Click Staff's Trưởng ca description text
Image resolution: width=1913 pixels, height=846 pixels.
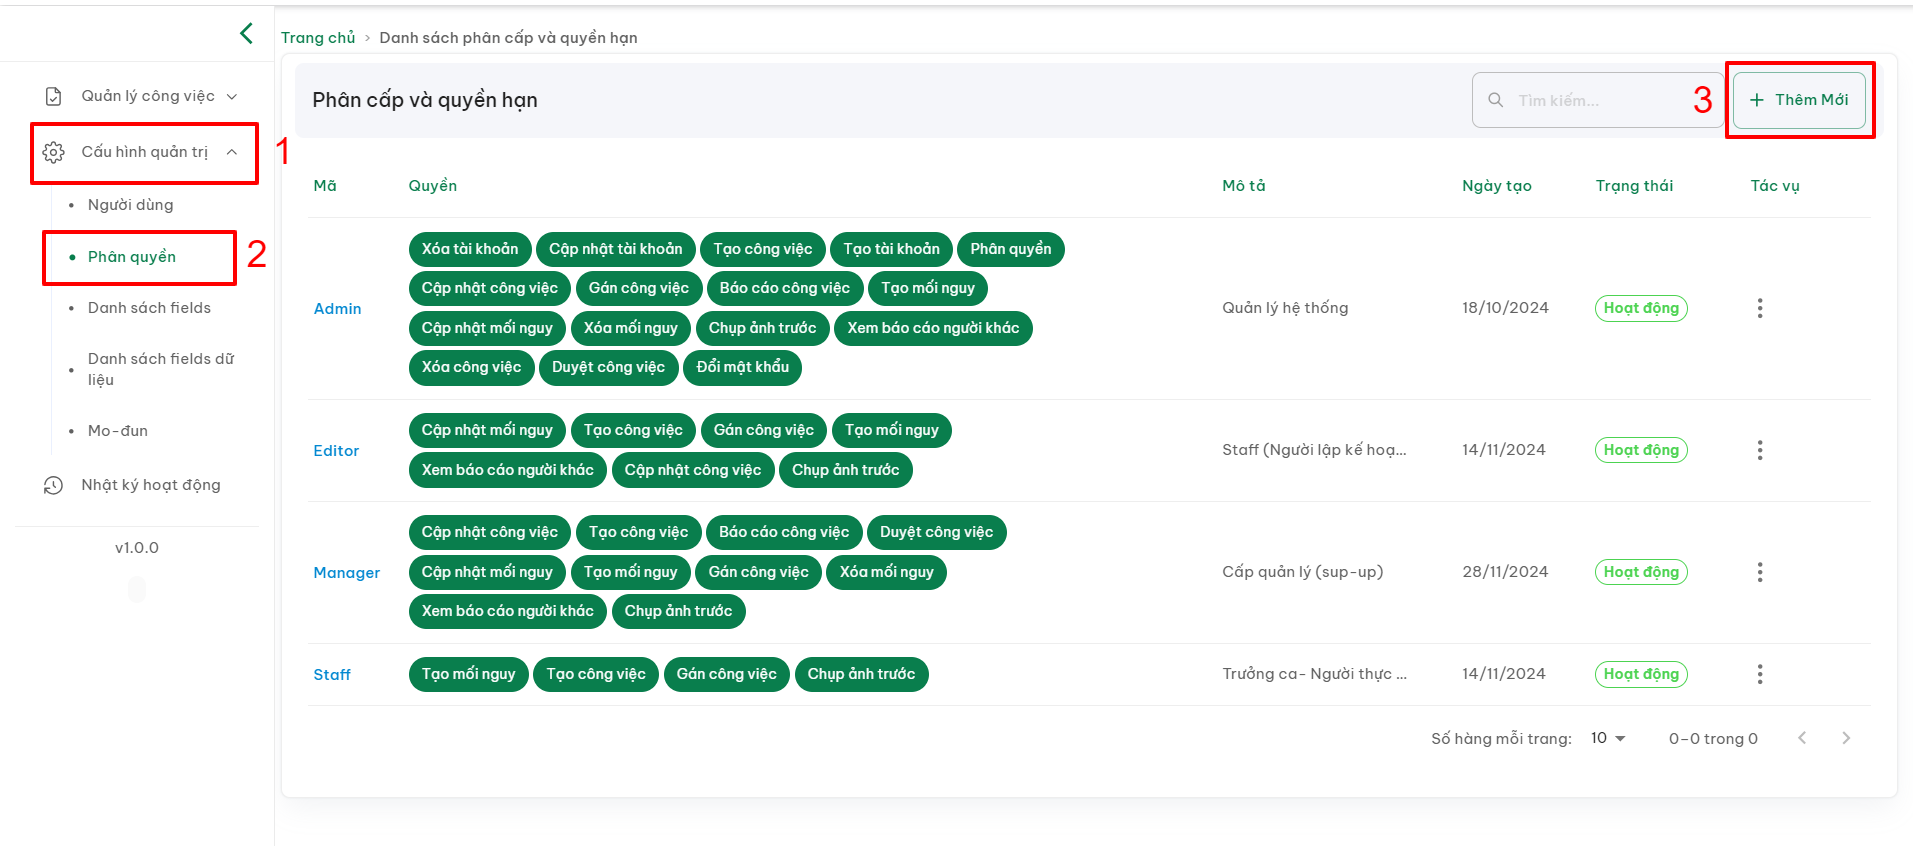[x=1314, y=674]
